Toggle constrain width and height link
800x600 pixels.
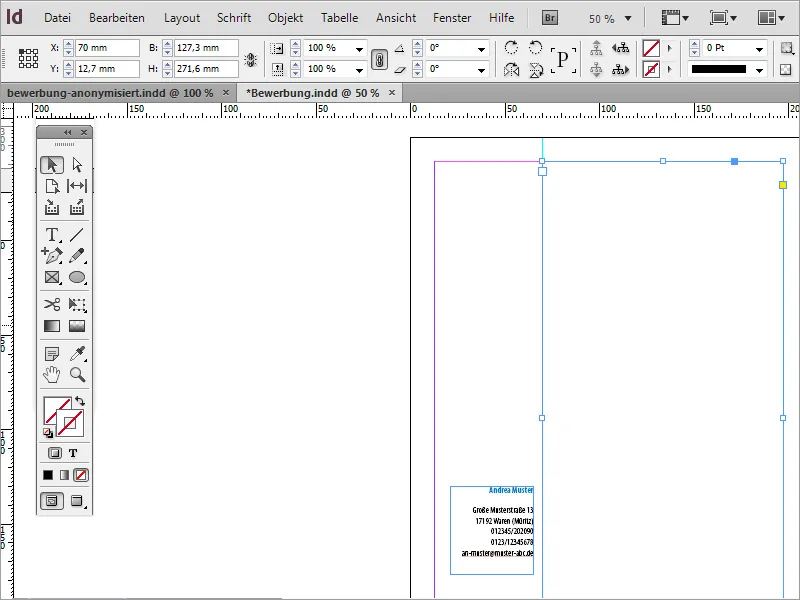click(250, 60)
